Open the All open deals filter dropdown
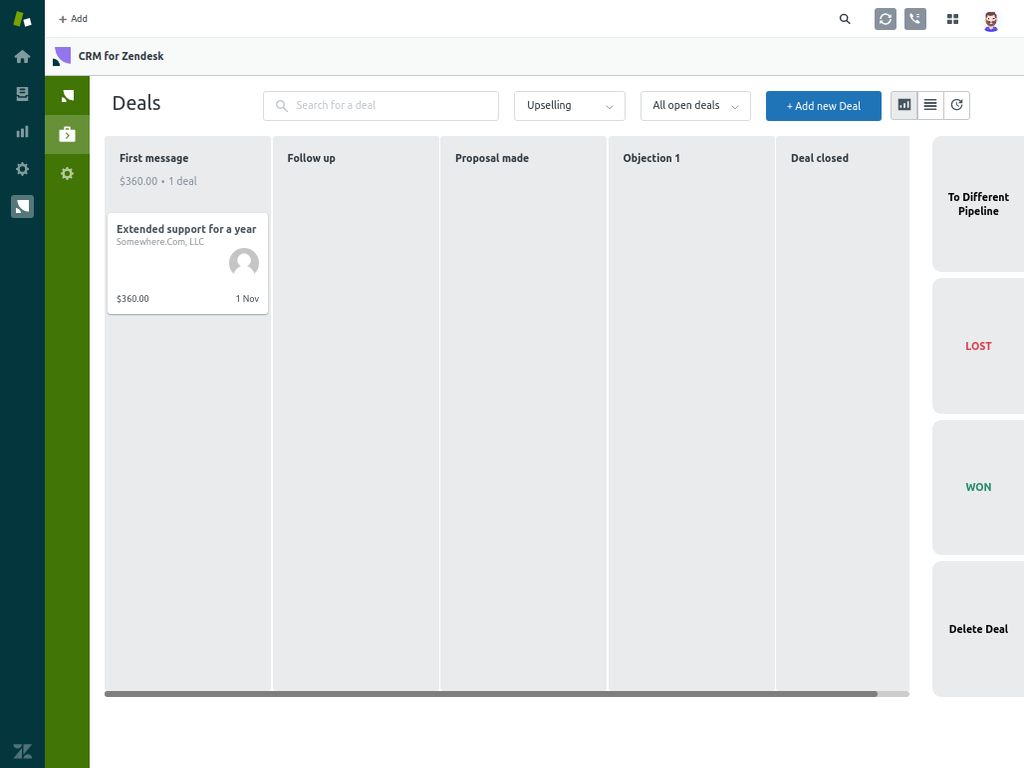This screenshot has width=1024, height=768. [695, 106]
